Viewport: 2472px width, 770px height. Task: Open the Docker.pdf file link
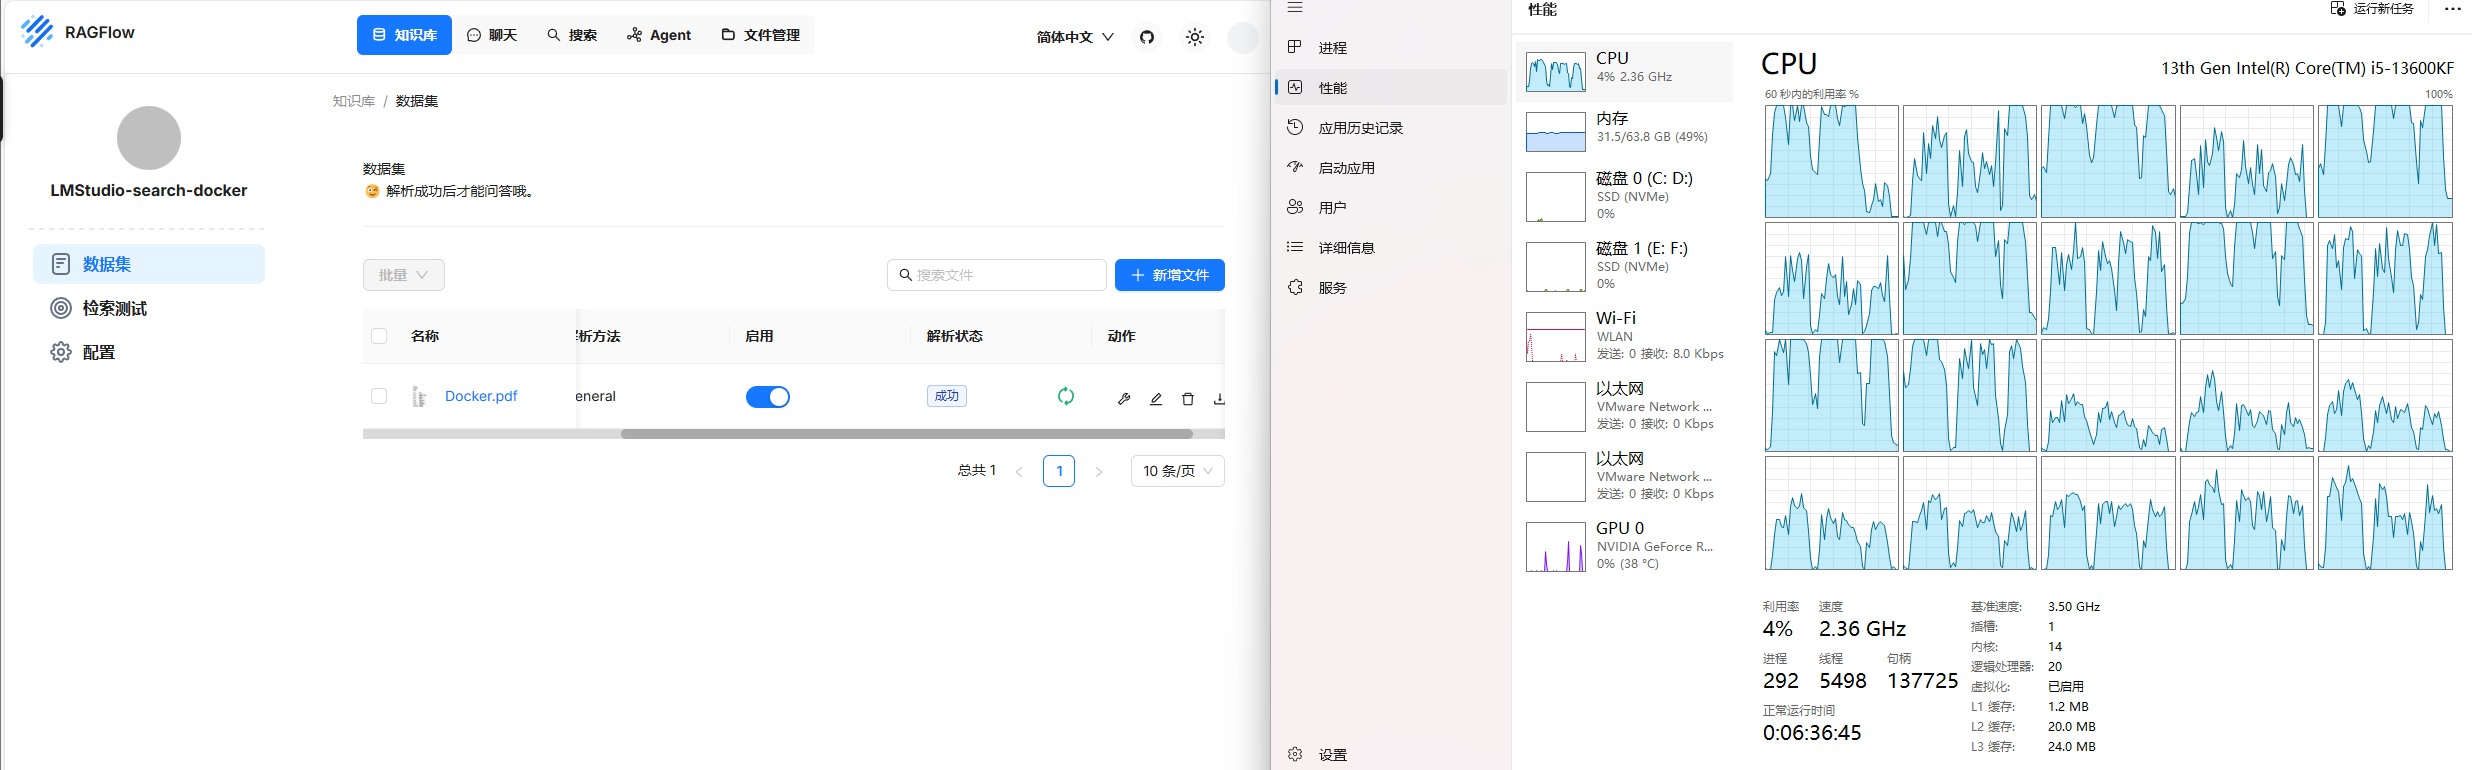coord(481,396)
